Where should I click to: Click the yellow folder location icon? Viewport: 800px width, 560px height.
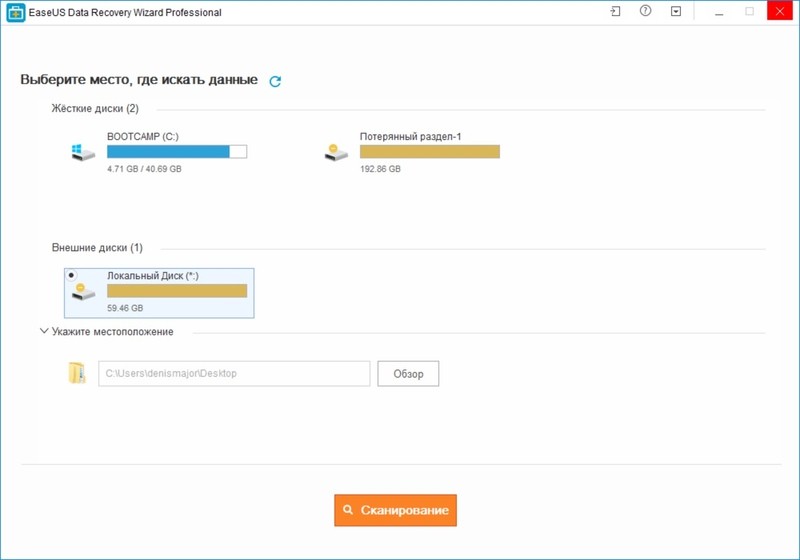(x=77, y=374)
